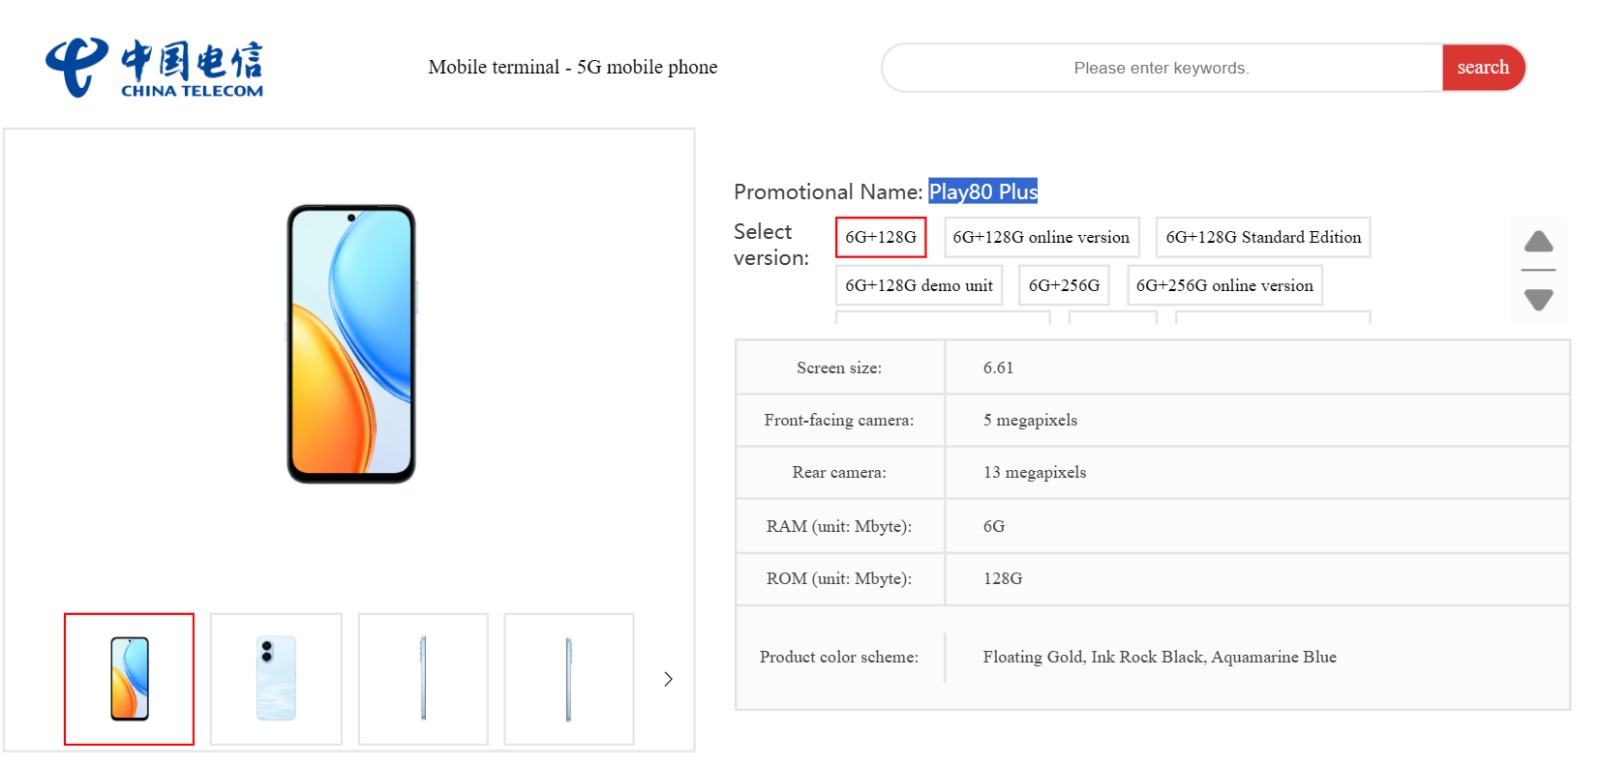Select the 6G+256G version
This screenshot has width=1600, height=764.
point(1063,285)
